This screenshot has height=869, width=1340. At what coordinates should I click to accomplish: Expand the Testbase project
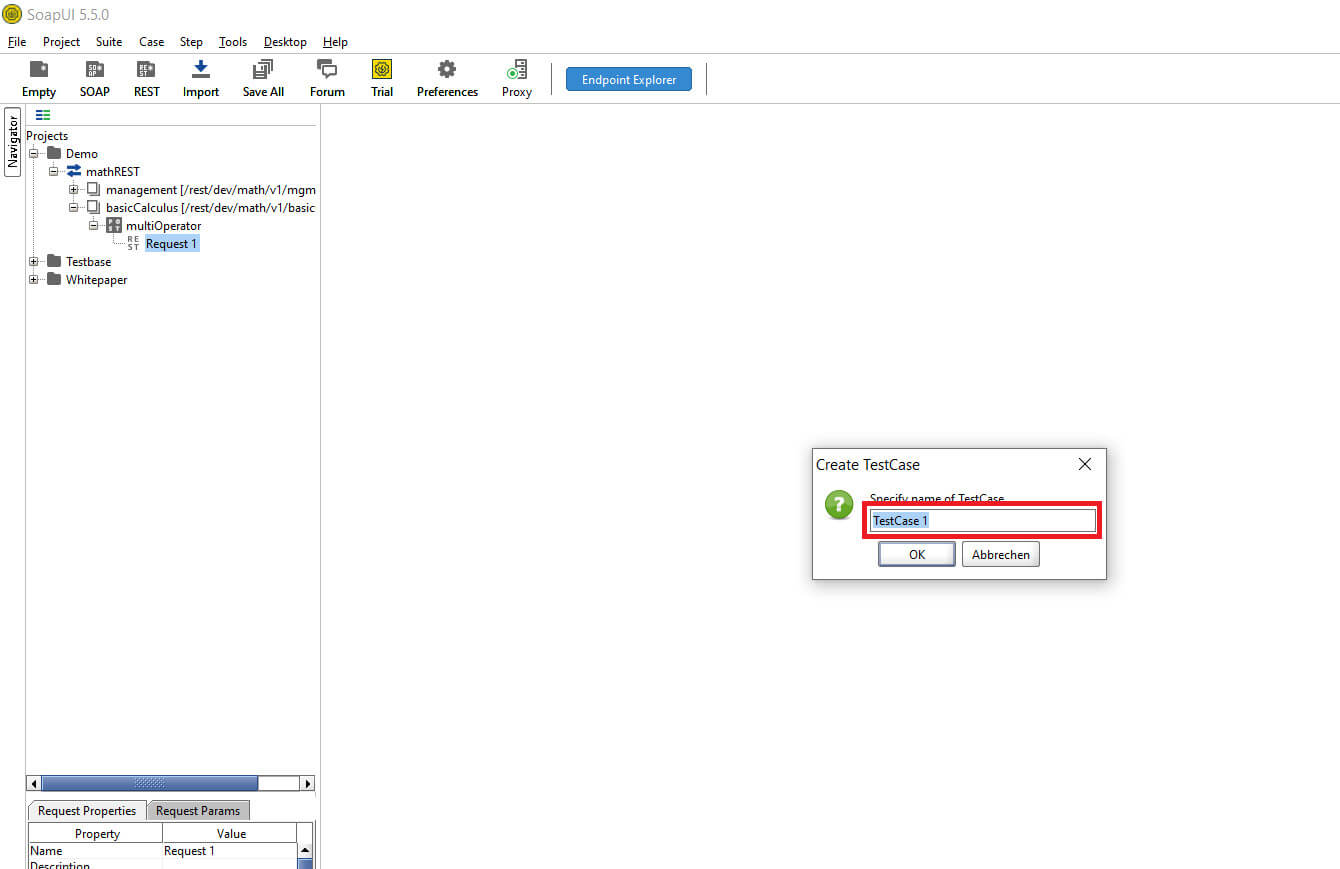[33, 261]
